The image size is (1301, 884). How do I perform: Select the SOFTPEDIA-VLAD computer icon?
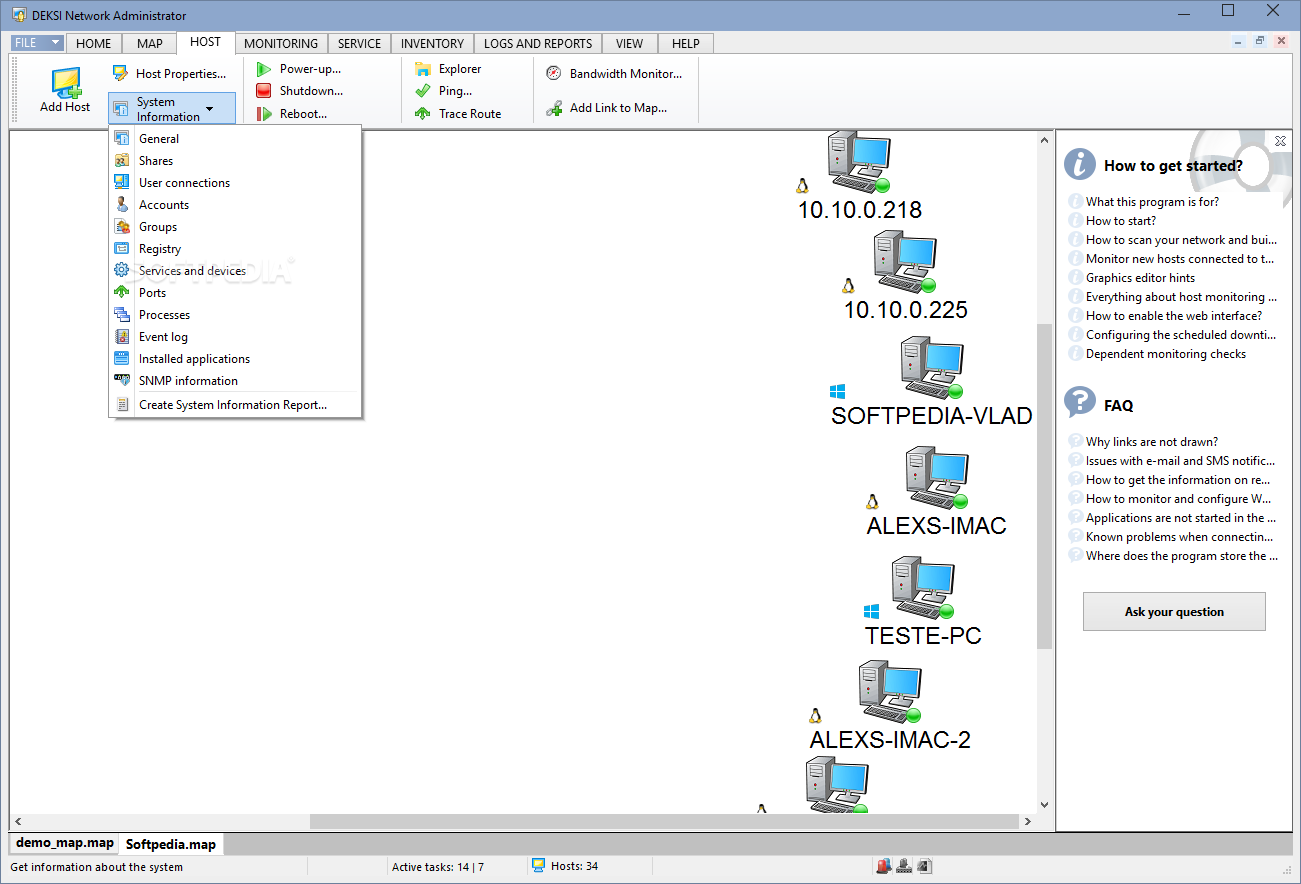pyautogui.click(x=931, y=366)
